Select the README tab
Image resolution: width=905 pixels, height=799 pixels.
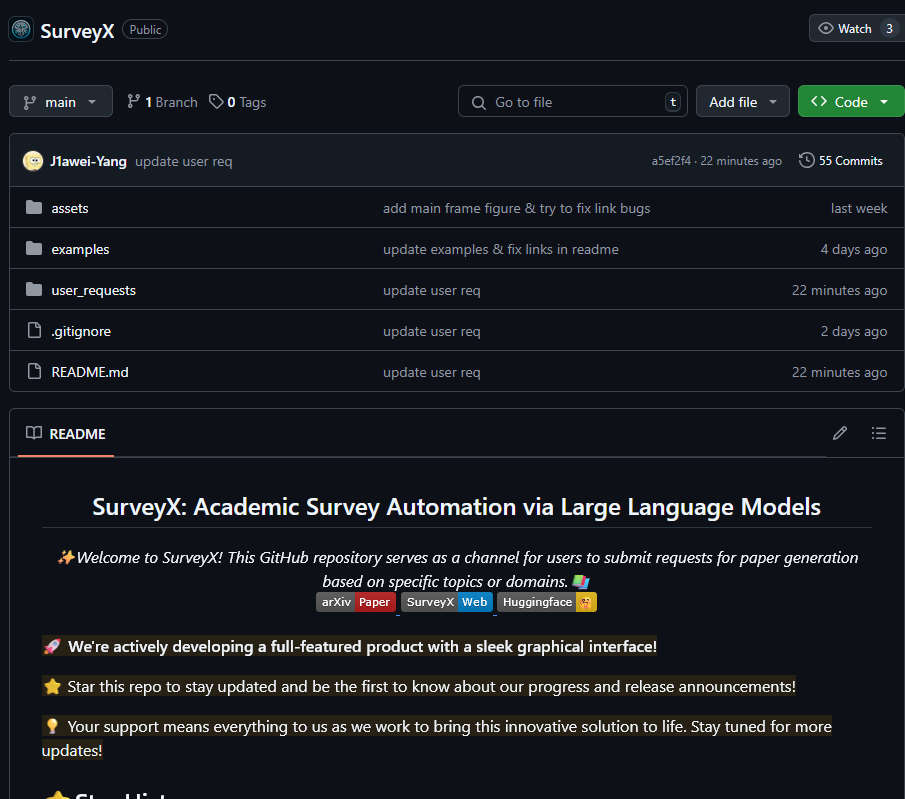(66, 434)
